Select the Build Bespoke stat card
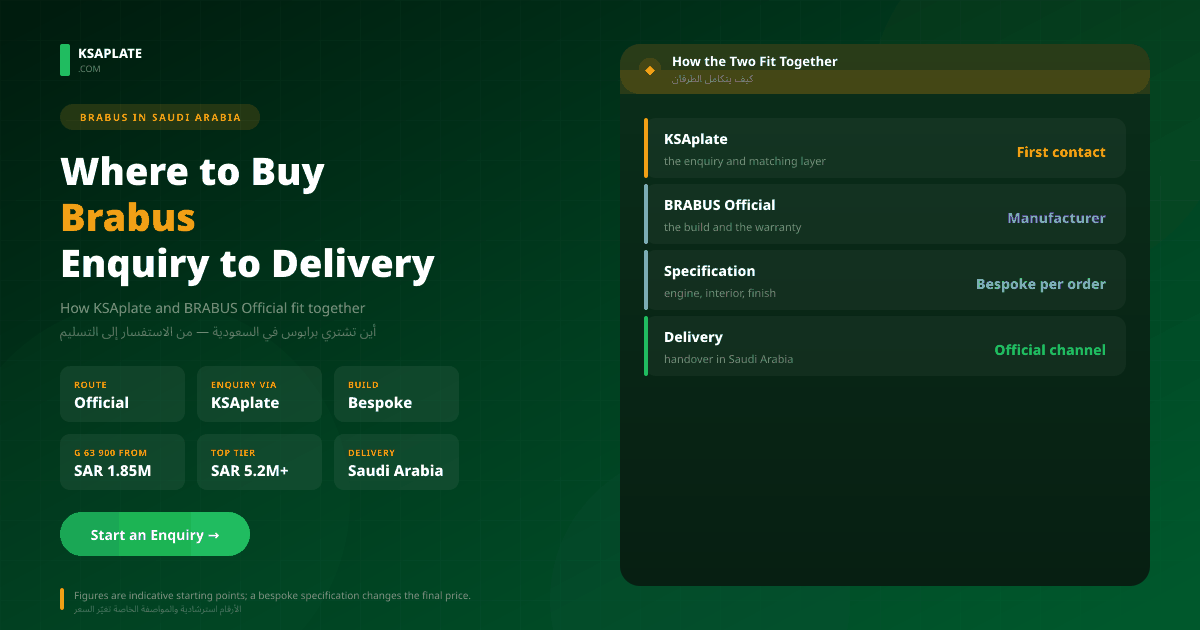 tap(396, 394)
